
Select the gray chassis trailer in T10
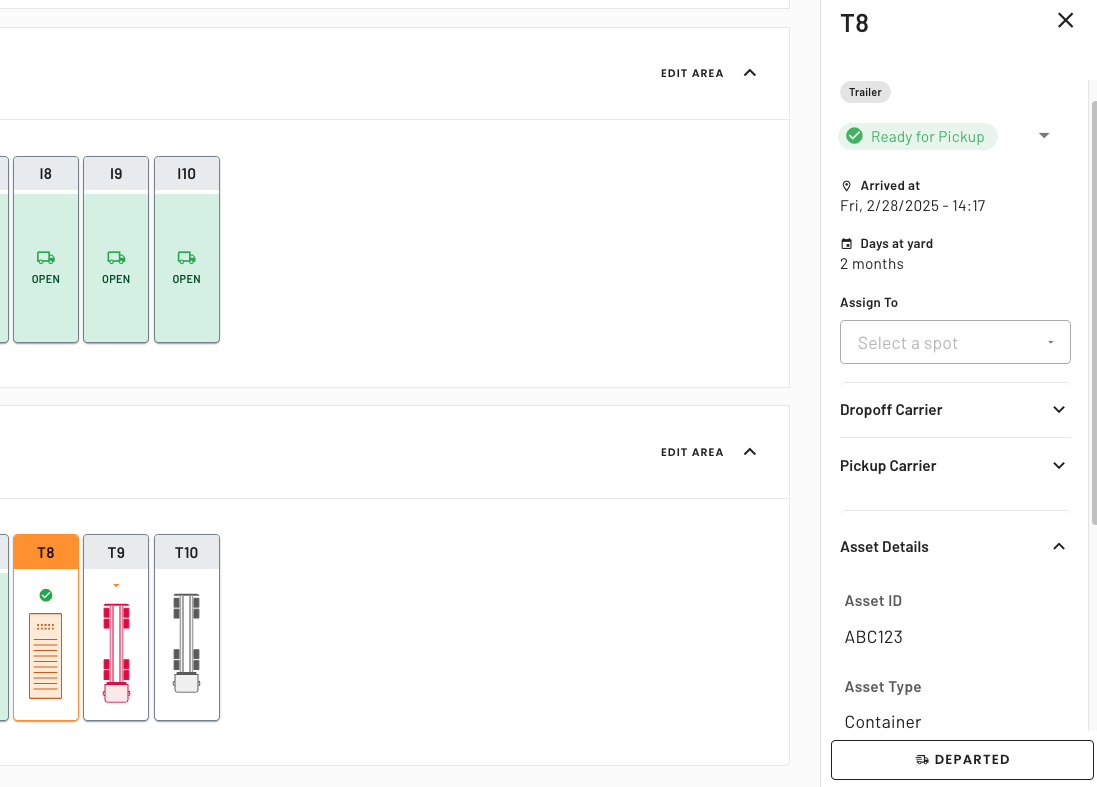pyautogui.click(x=187, y=644)
